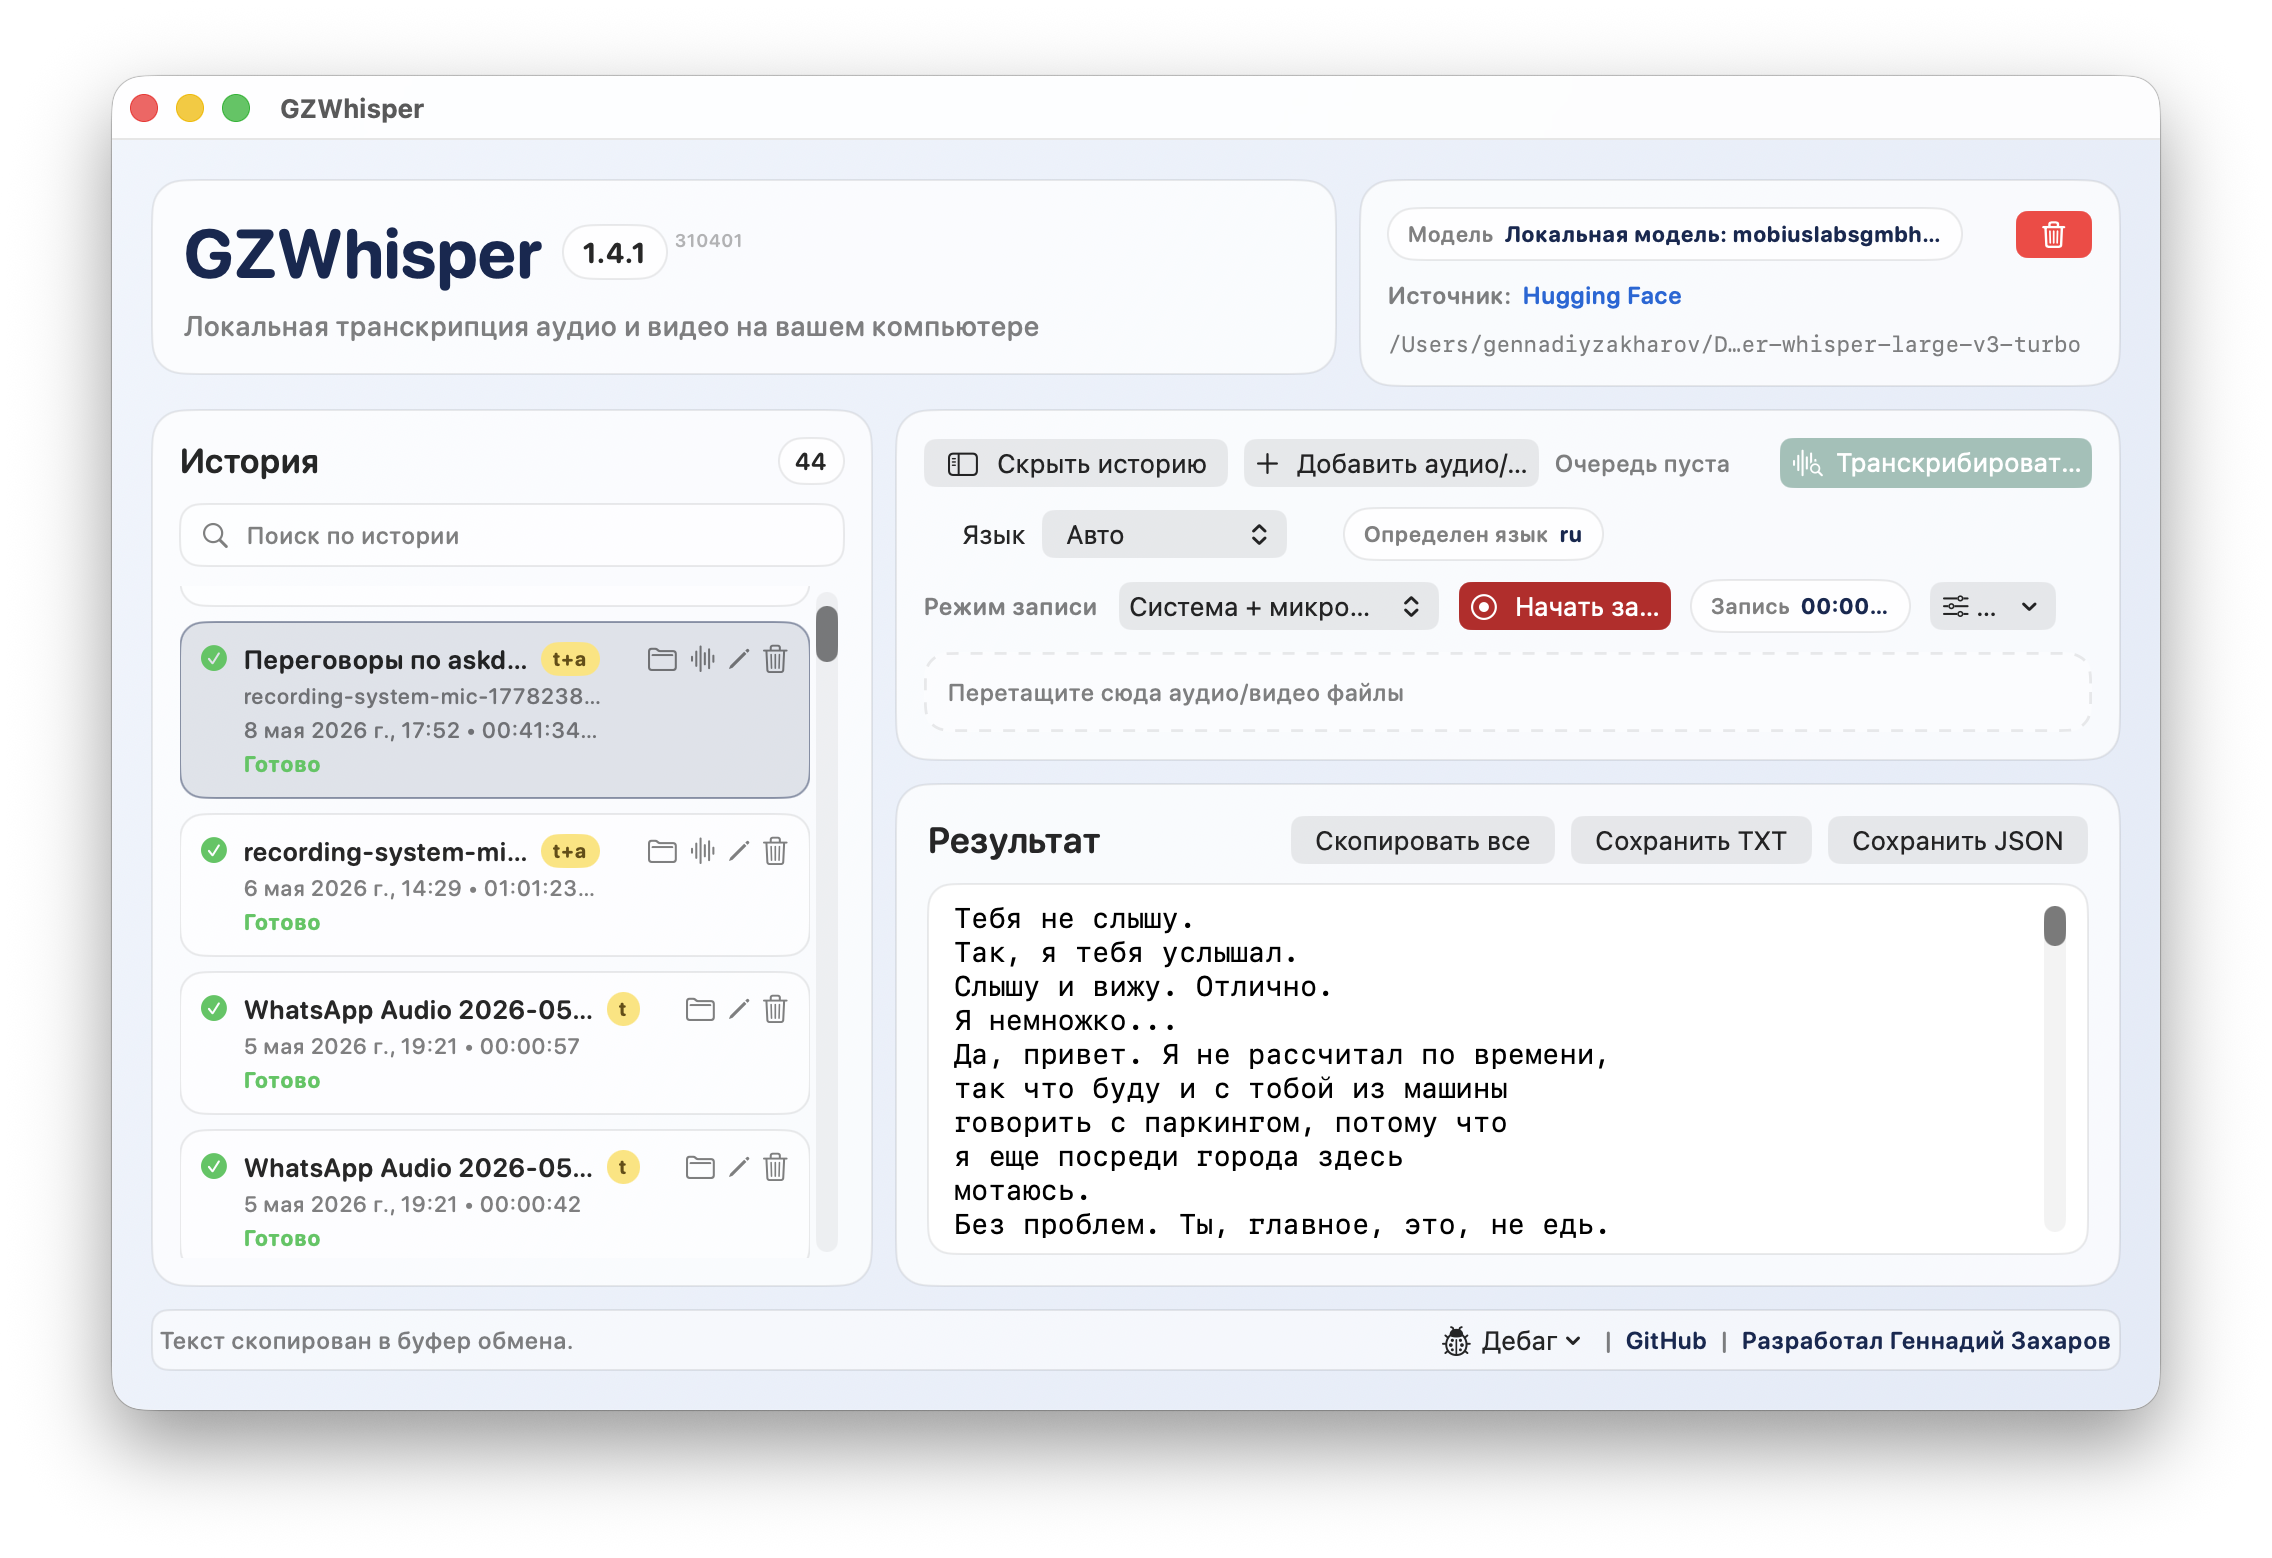This screenshot has width=2272, height=1558.
Task: Delete the local model with red trash button
Action: click(2052, 235)
